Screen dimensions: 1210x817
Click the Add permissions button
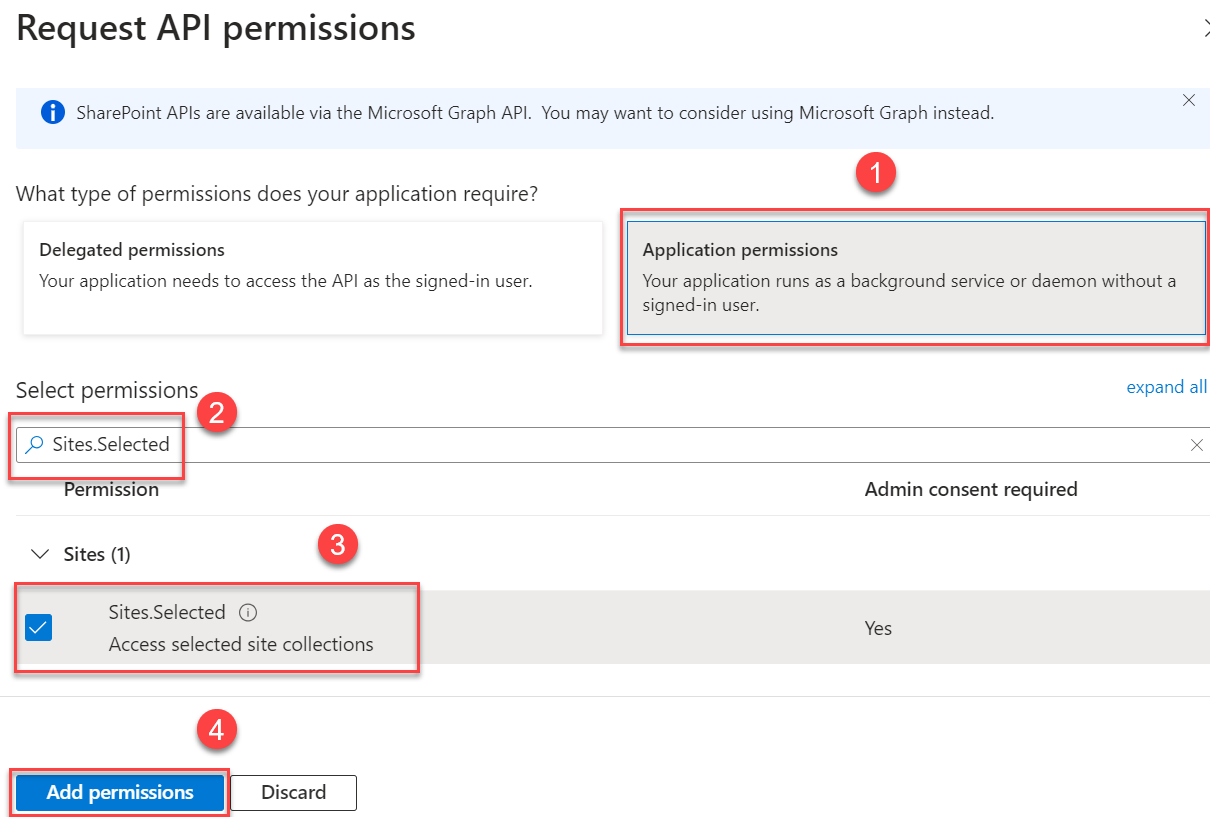[x=119, y=792]
